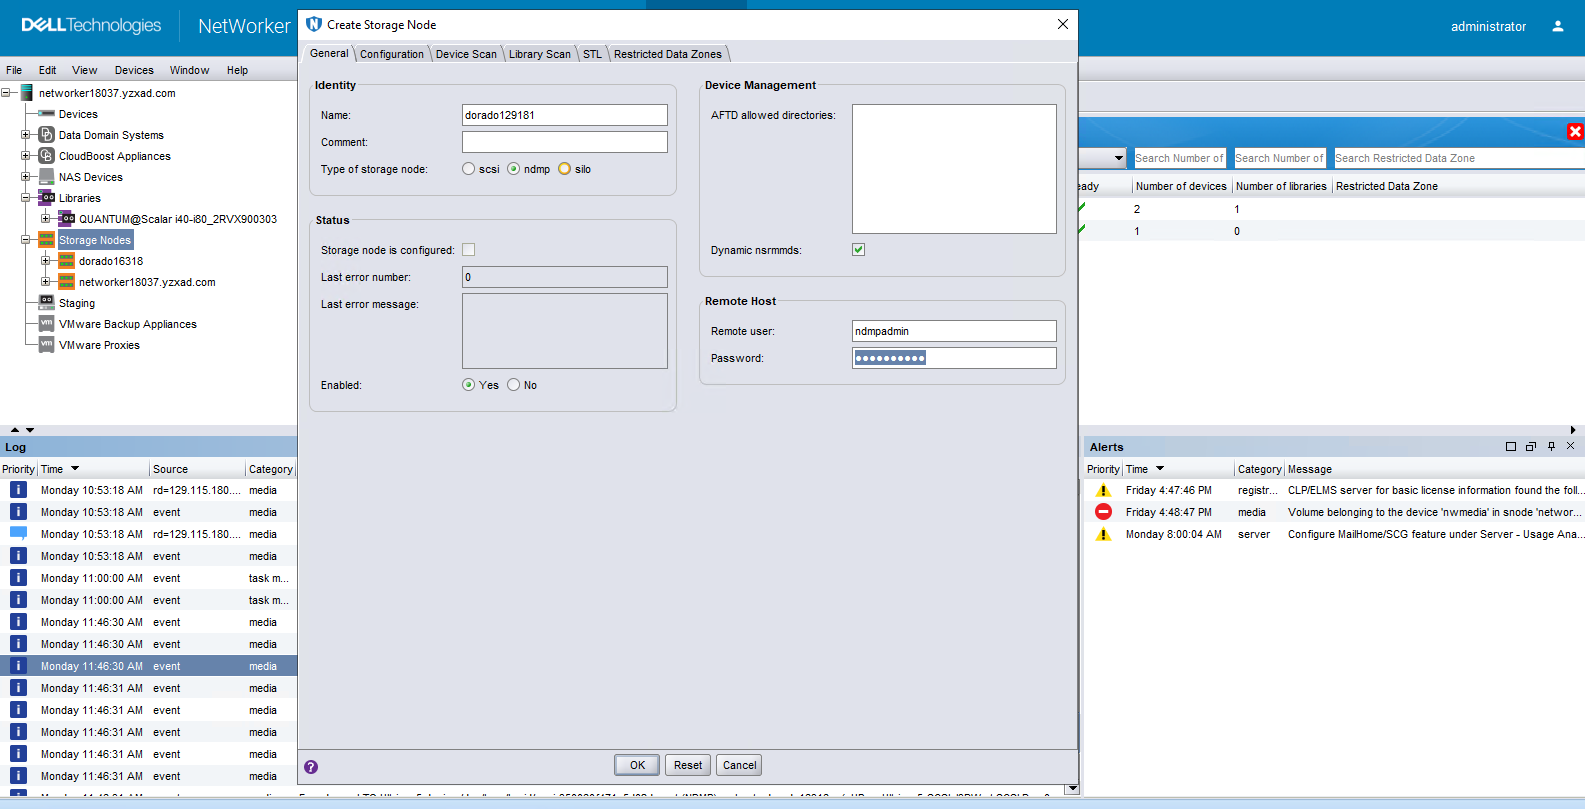Set Enabled to No
1585x809 pixels.
coord(513,385)
